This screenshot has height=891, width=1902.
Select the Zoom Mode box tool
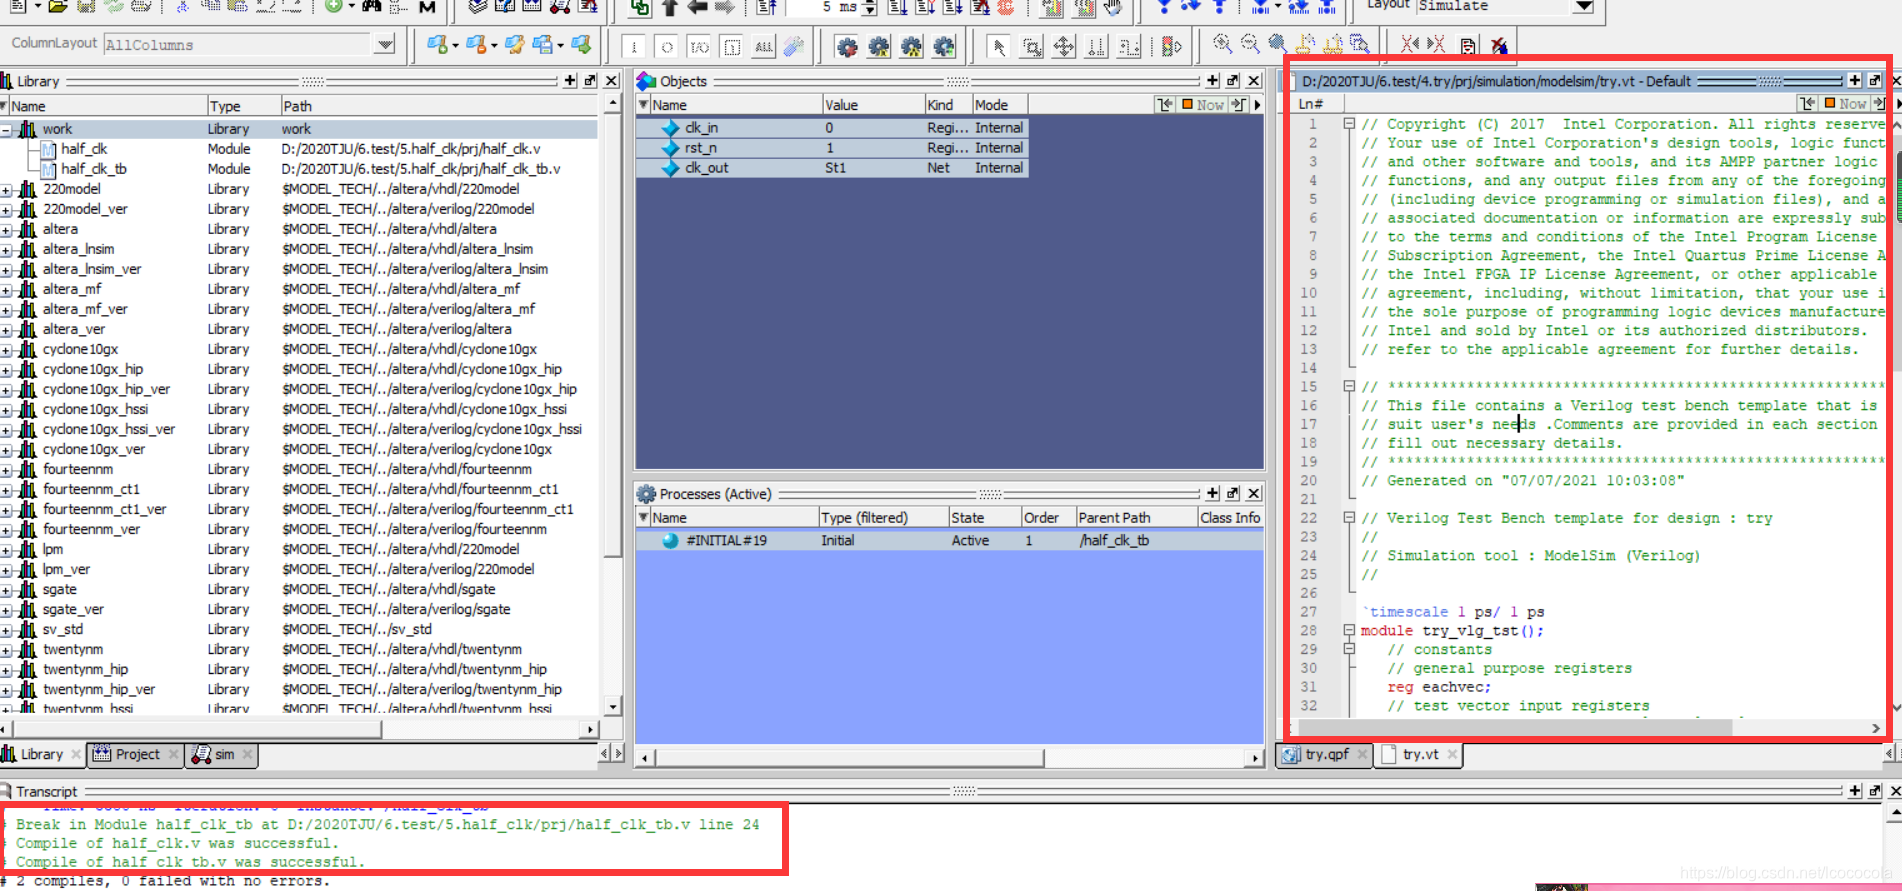tap(1031, 47)
